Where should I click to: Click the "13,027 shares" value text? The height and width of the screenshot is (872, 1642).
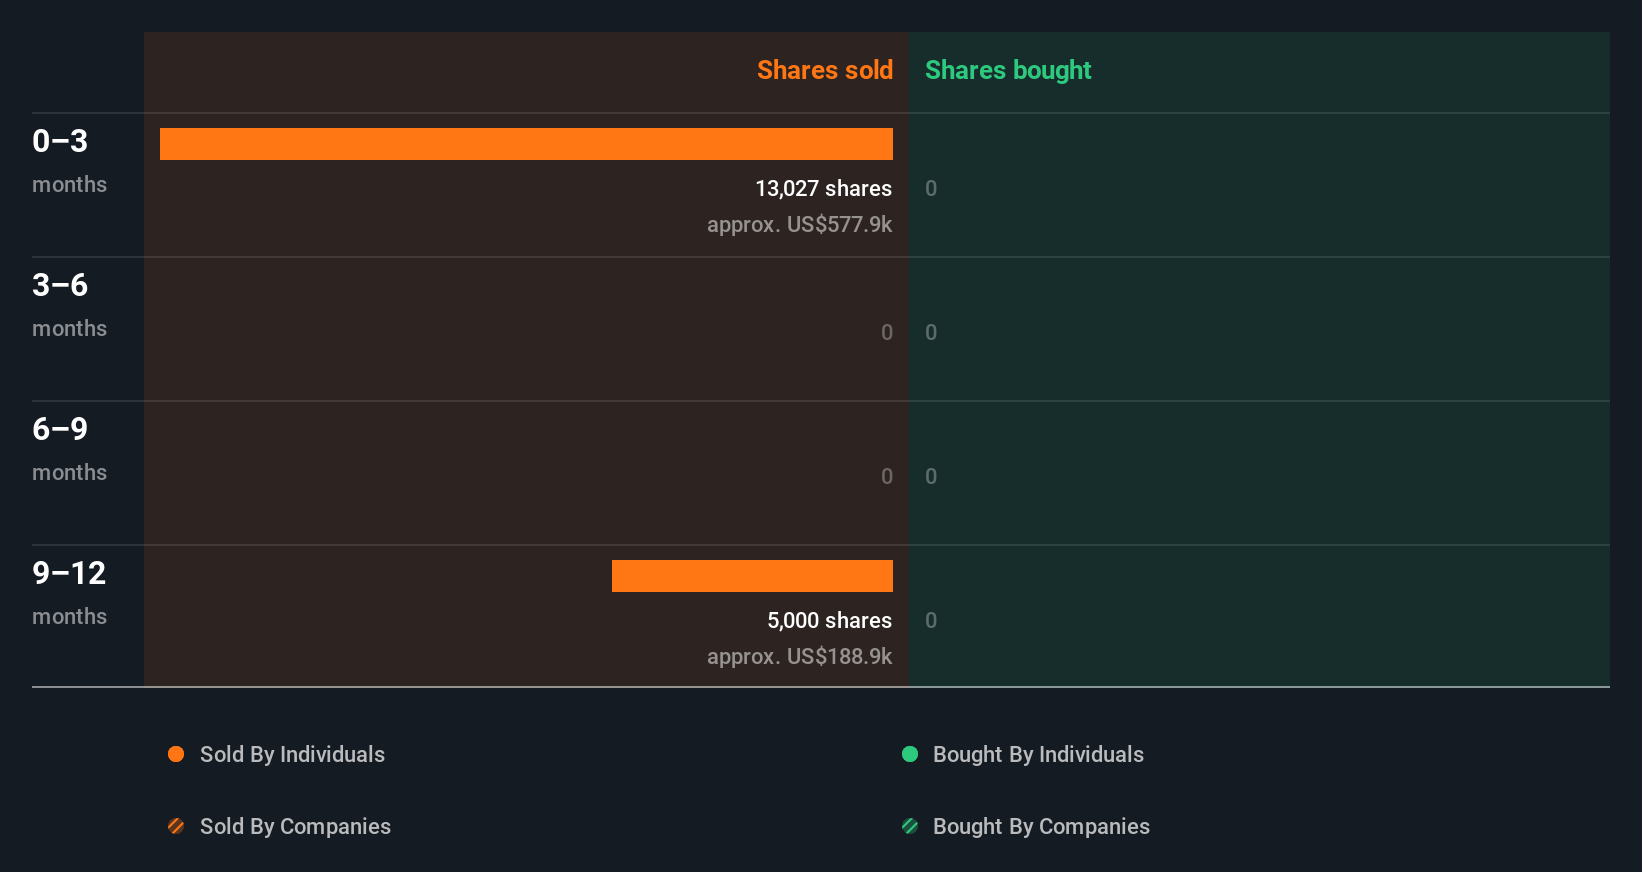823,188
